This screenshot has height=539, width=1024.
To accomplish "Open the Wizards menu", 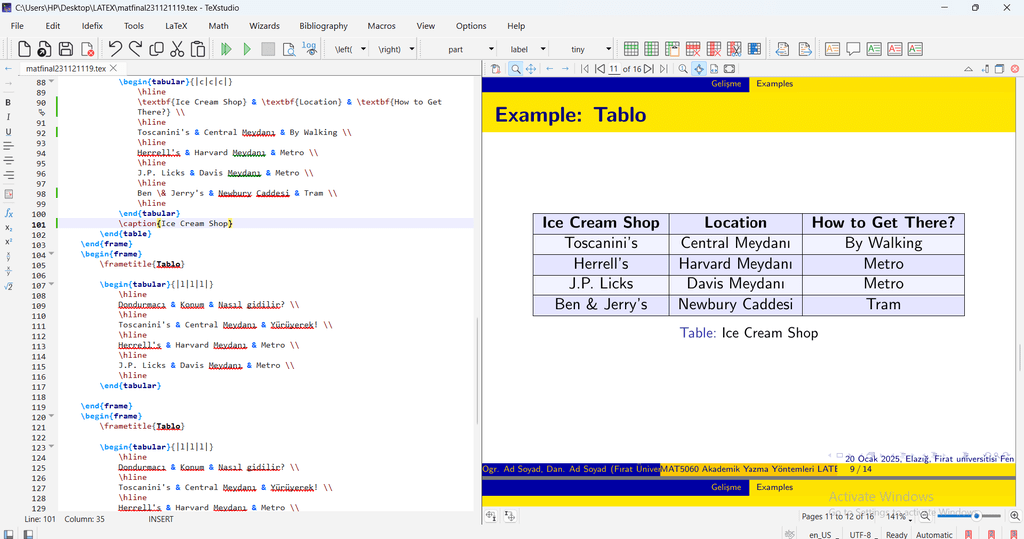I will click(x=264, y=26).
